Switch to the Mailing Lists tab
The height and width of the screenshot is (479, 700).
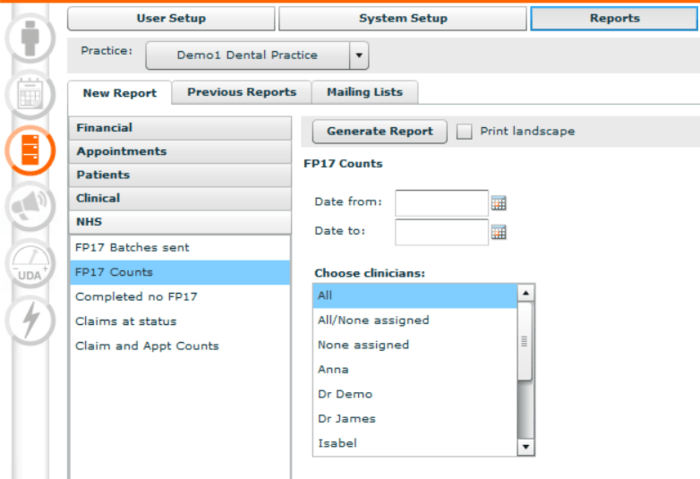pyautogui.click(x=364, y=92)
